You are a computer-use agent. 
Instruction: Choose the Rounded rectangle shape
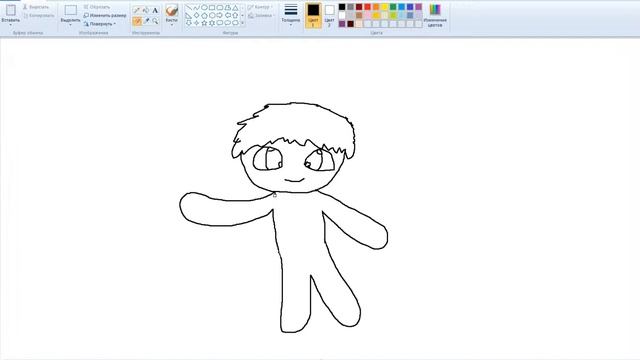coord(220,8)
